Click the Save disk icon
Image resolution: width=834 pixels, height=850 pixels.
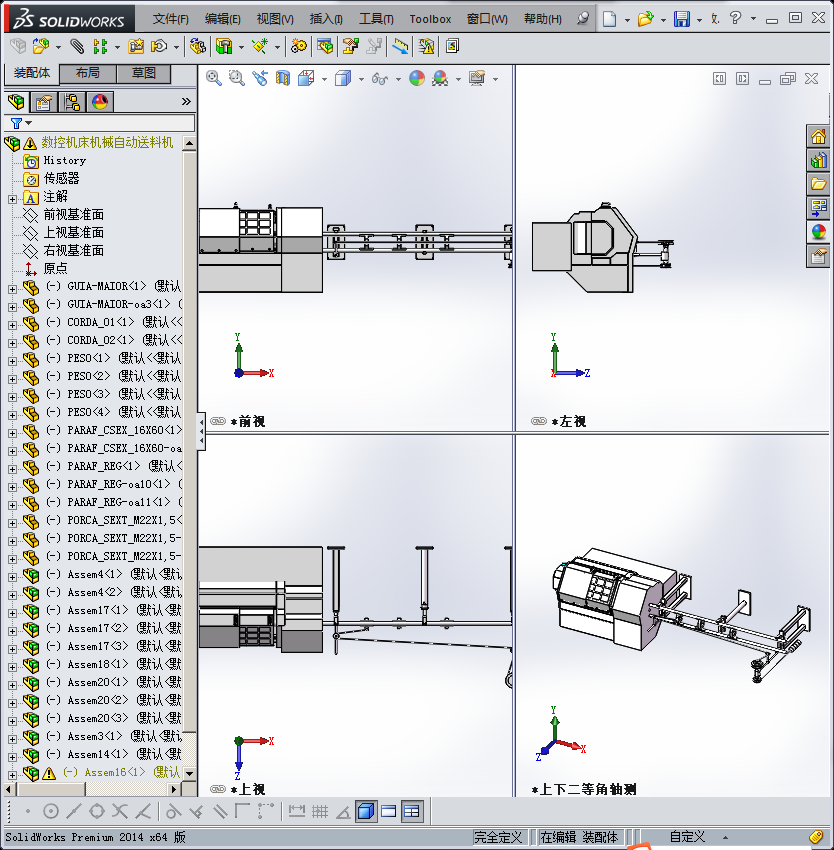pos(682,19)
